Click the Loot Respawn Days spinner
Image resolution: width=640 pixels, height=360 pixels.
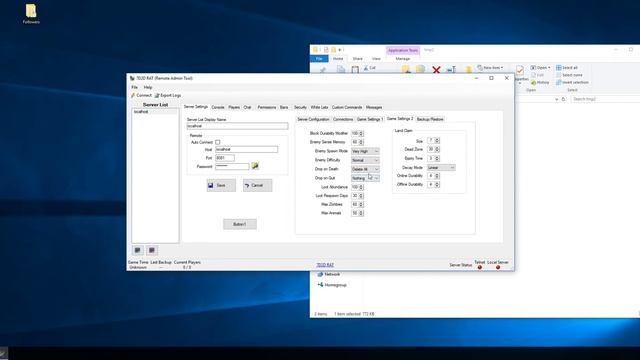coord(357,196)
